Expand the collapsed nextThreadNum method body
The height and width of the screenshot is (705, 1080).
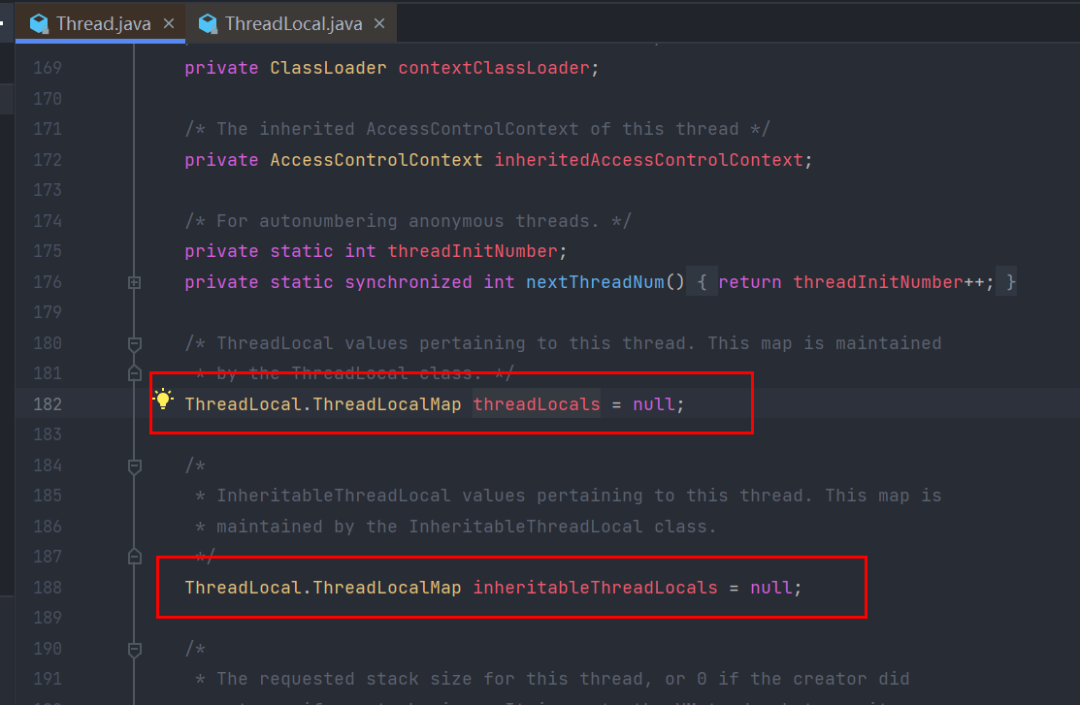tap(134, 282)
